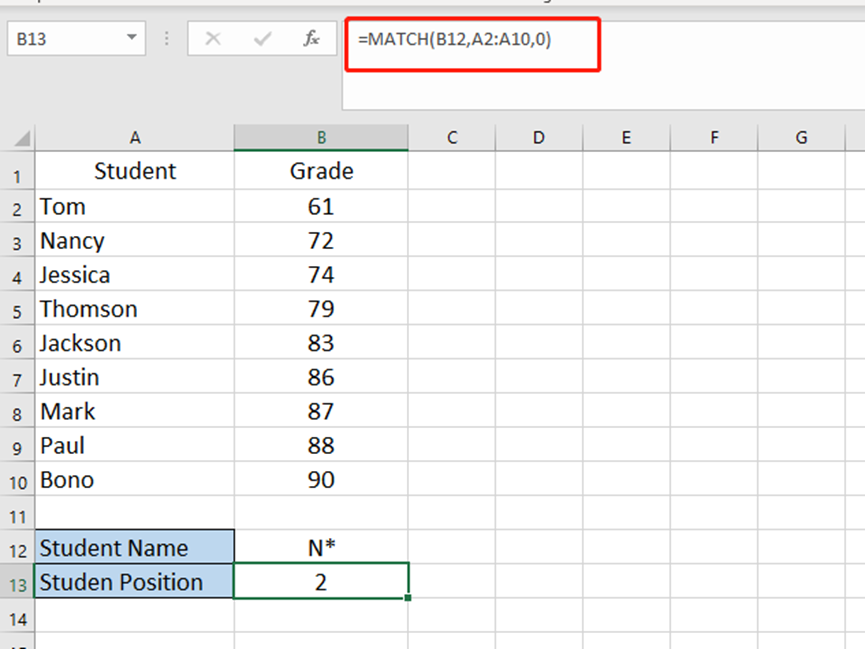Click the Name Box showing B13

pyautogui.click(x=76, y=39)
